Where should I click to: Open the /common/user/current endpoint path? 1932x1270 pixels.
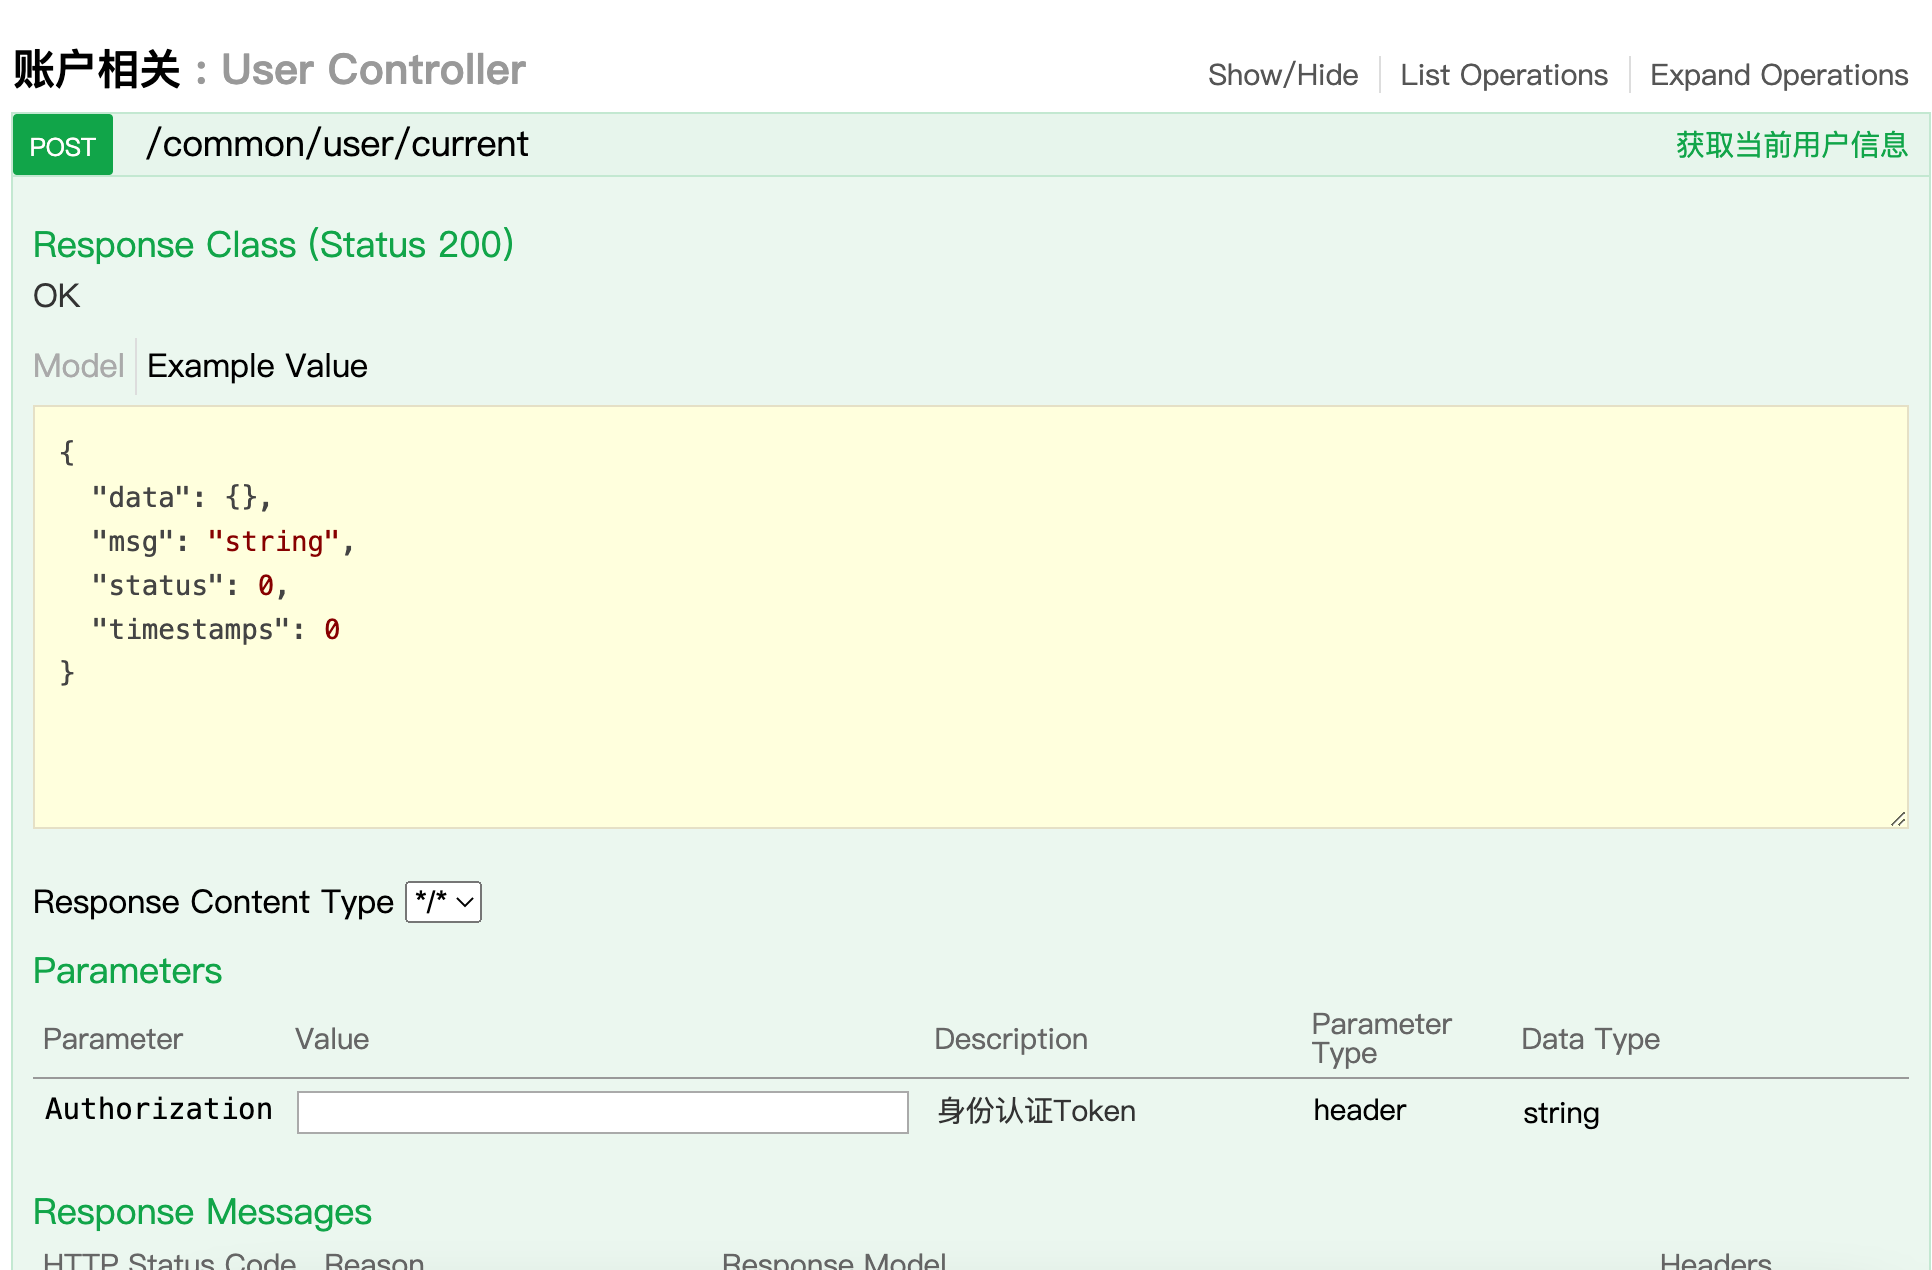pos(337,145)
